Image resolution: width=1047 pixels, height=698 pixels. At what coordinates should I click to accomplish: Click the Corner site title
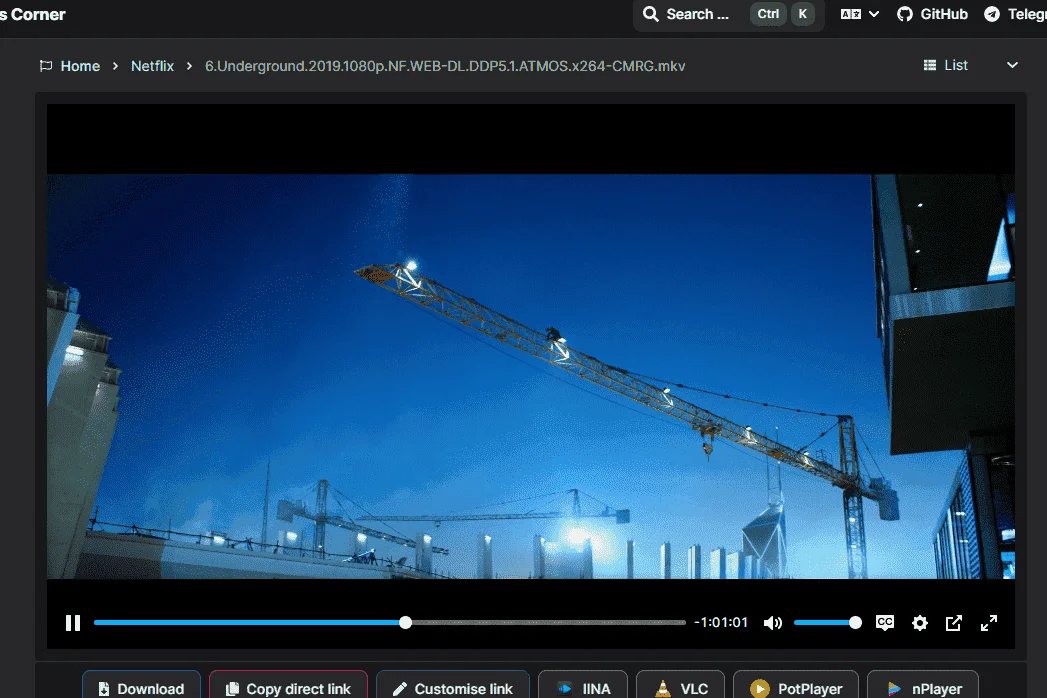click(x=33, y=14)
